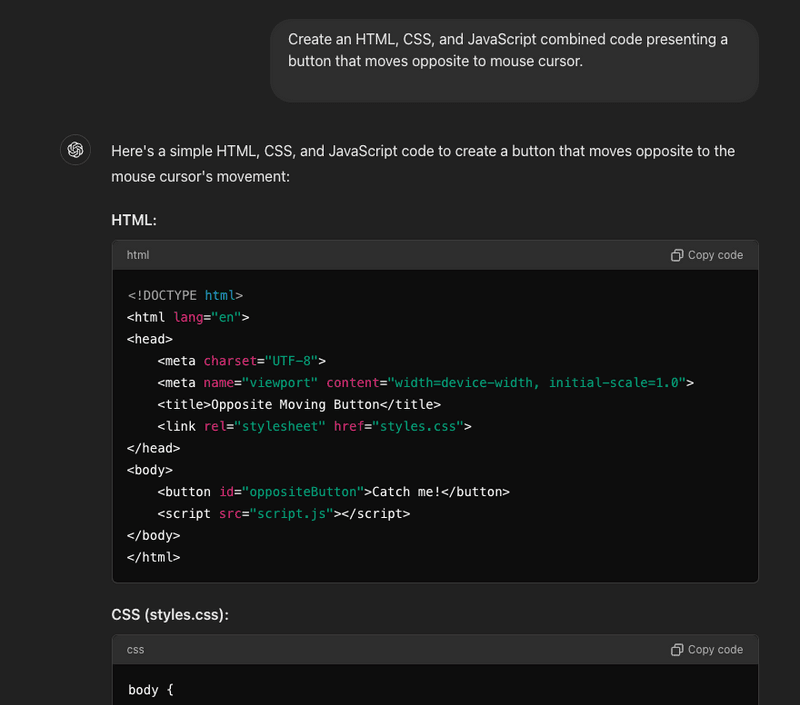Click the "html" language label on the code block
Image resolution: width=800 pixels, height=705 pixels.
point(138,255)
